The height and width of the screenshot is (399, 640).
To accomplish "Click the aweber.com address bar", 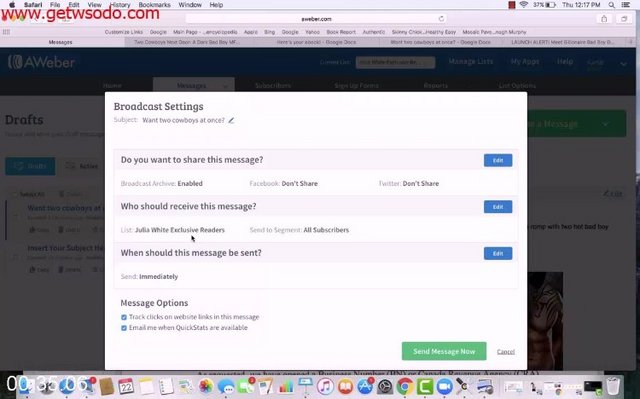I will (316, 19).
